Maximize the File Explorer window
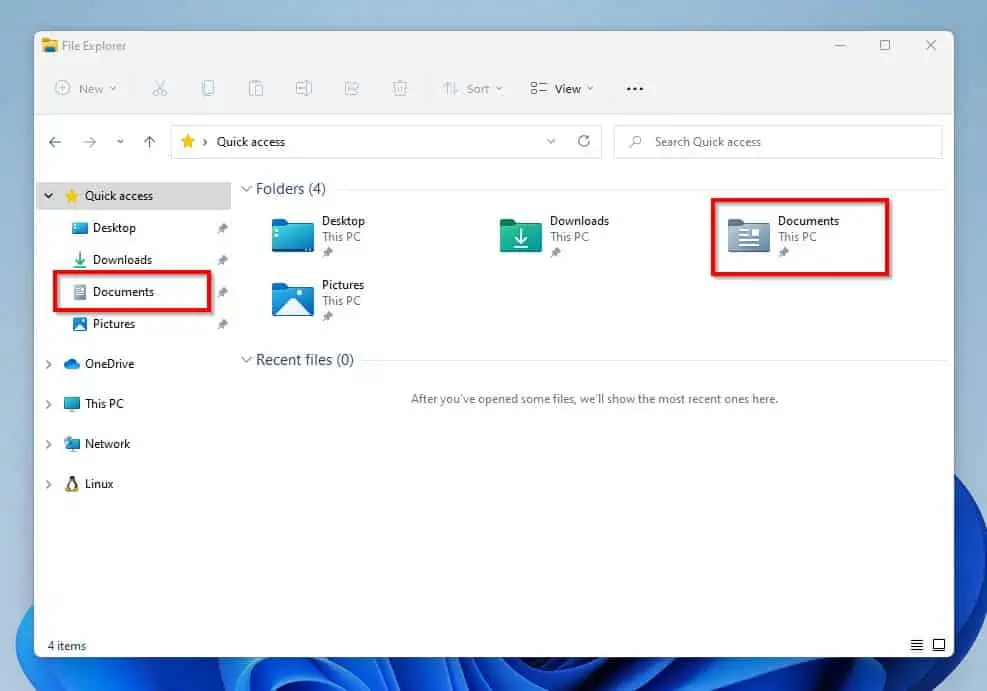This screenshot has width=987, height=691. coord(885,45)
